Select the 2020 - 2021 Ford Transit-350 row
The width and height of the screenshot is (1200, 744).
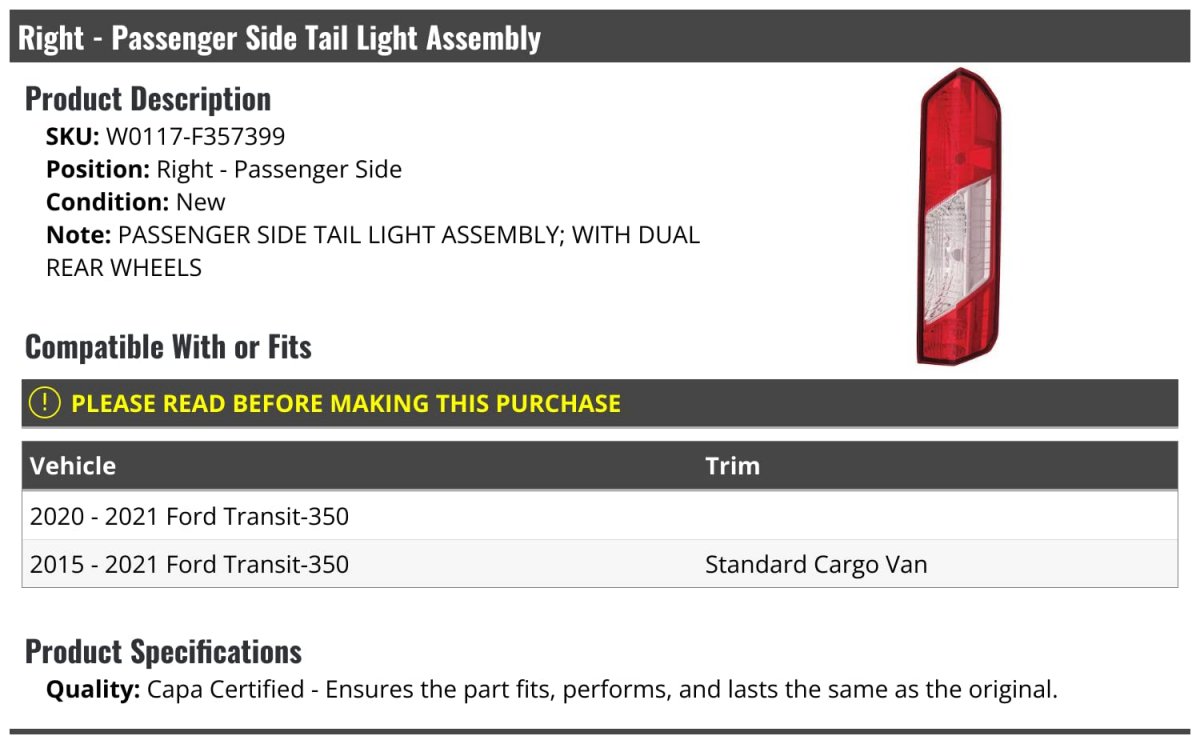[x=190, y=517]
